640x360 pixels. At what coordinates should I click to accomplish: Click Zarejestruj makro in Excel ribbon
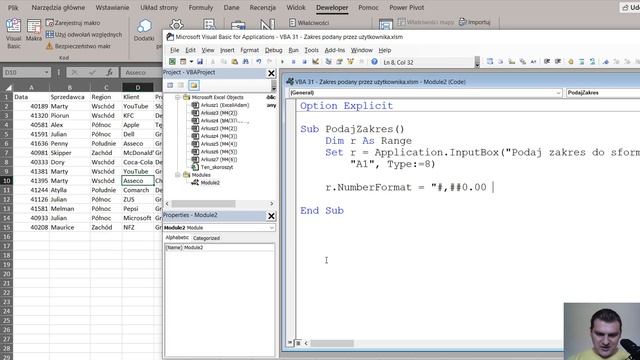[73, 23]
